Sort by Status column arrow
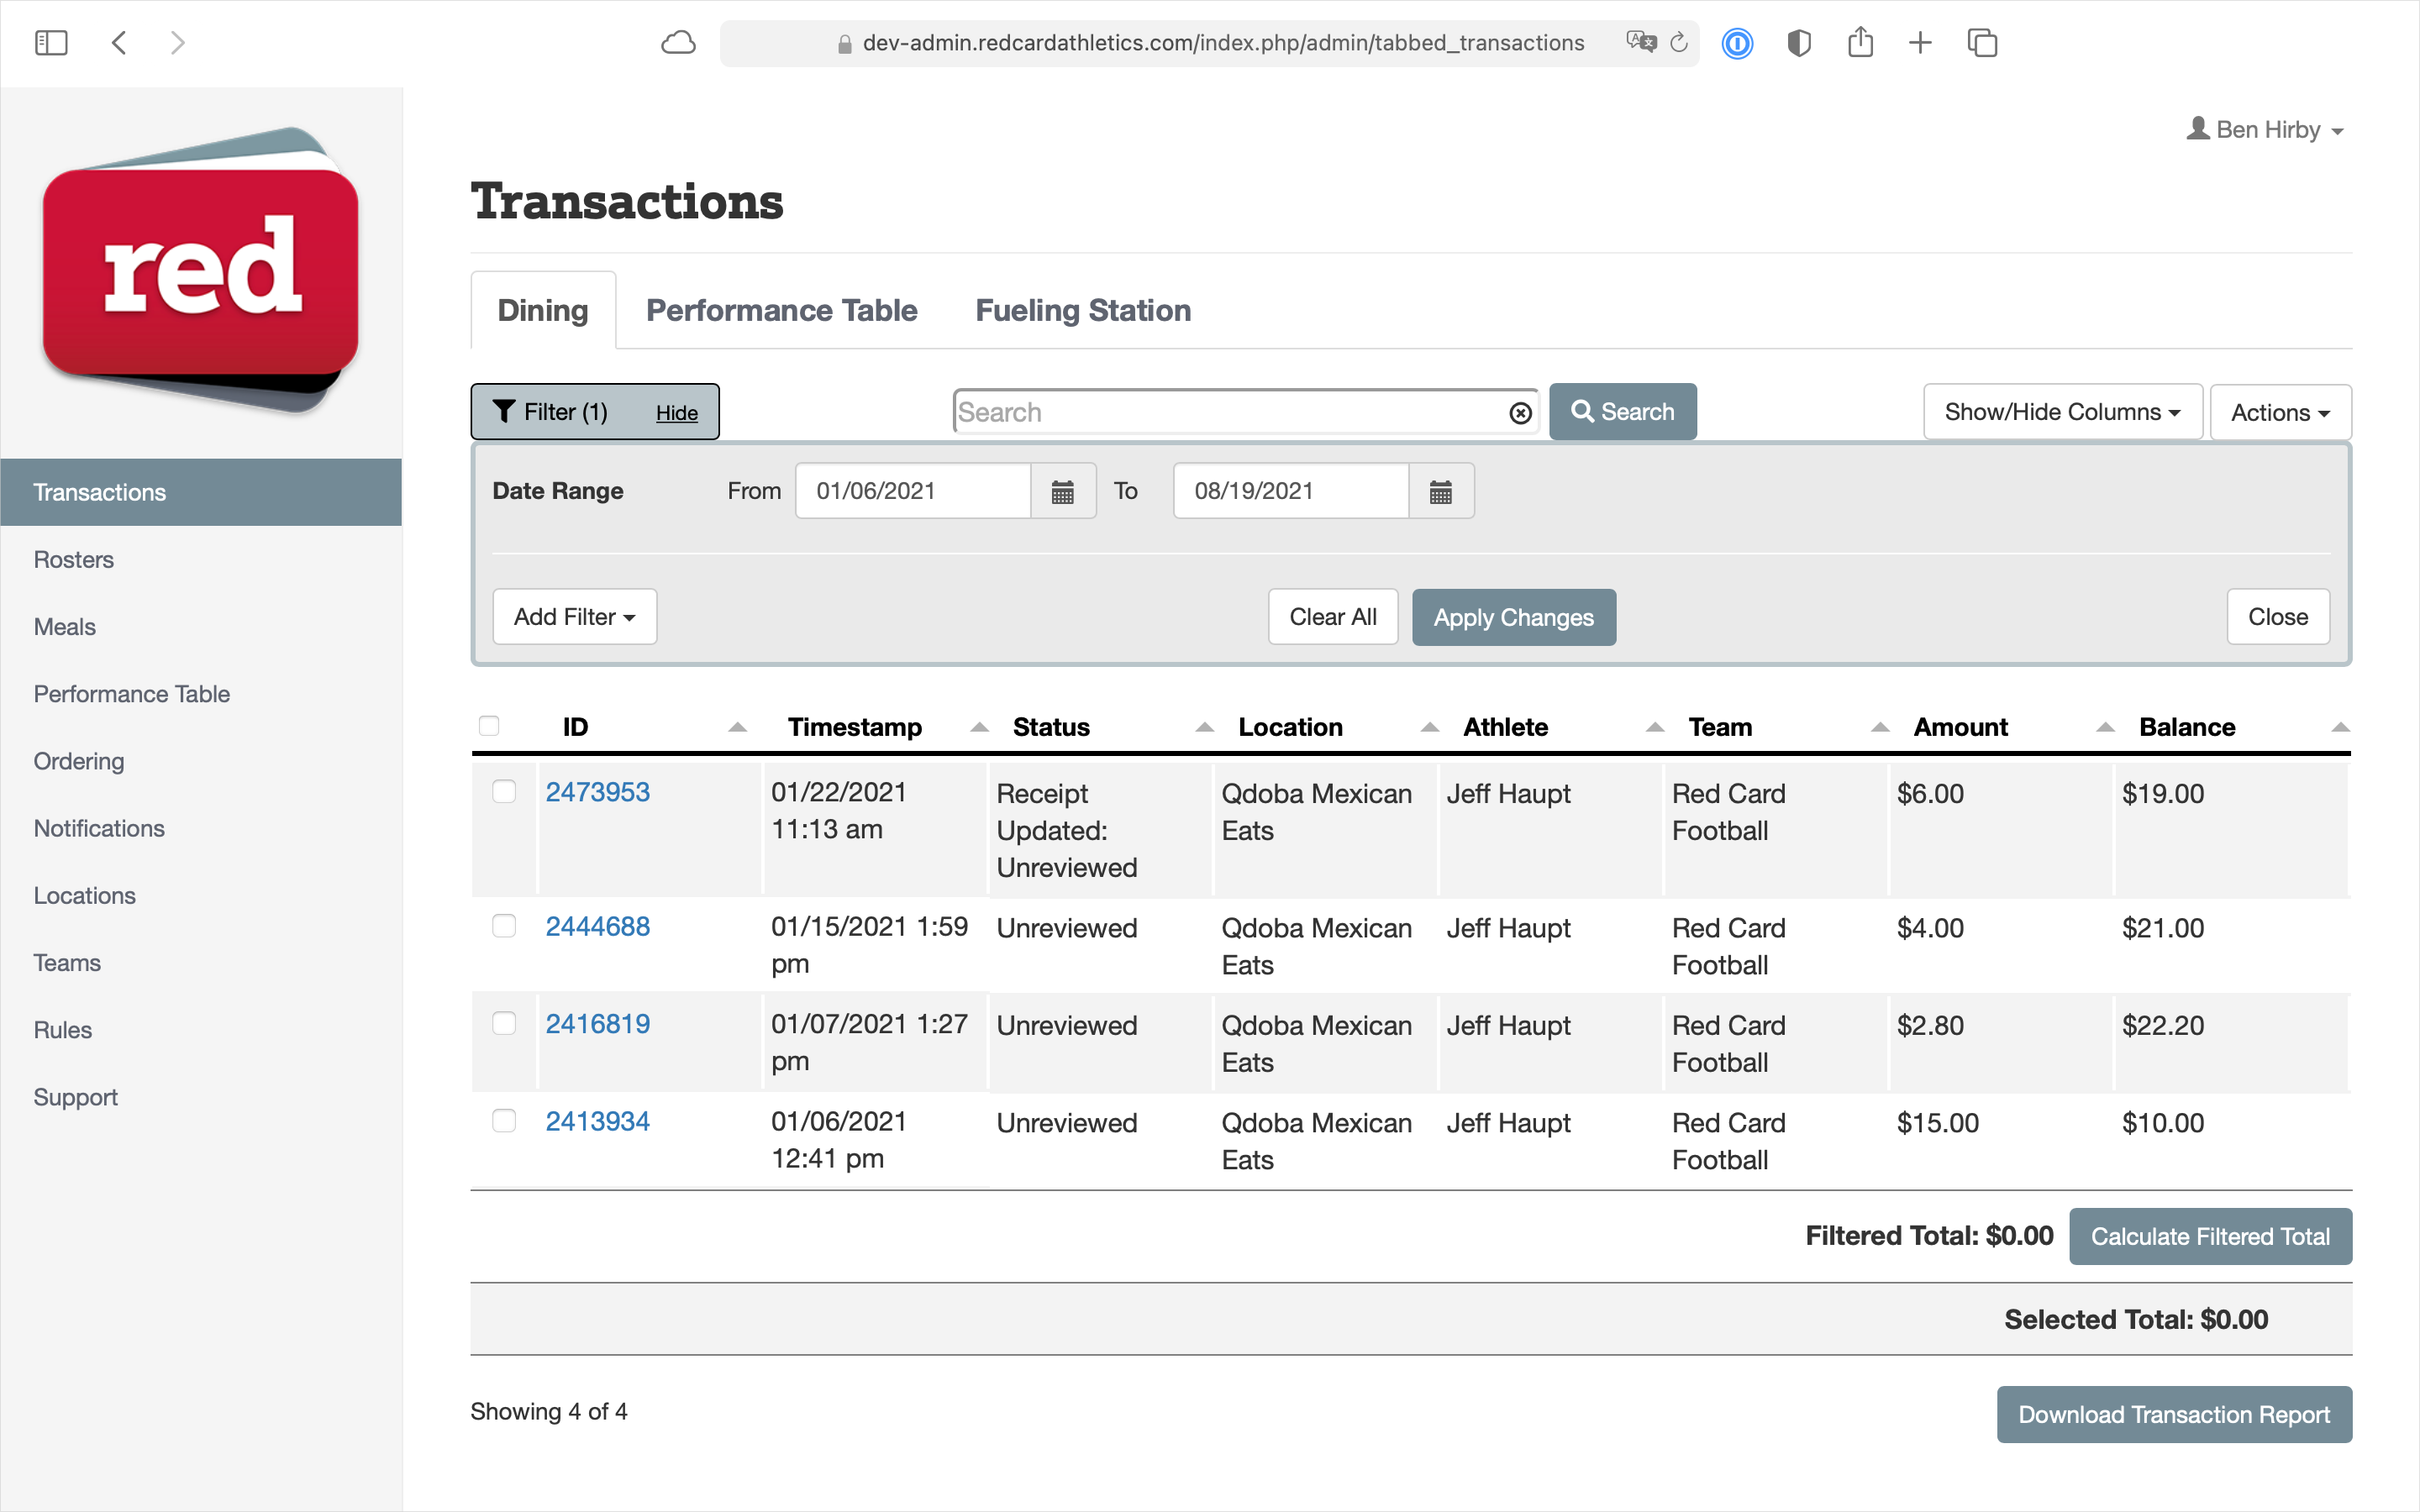Image resolution: width=2420 pixels, height=1512 pixels. (x=1205, y=728)
